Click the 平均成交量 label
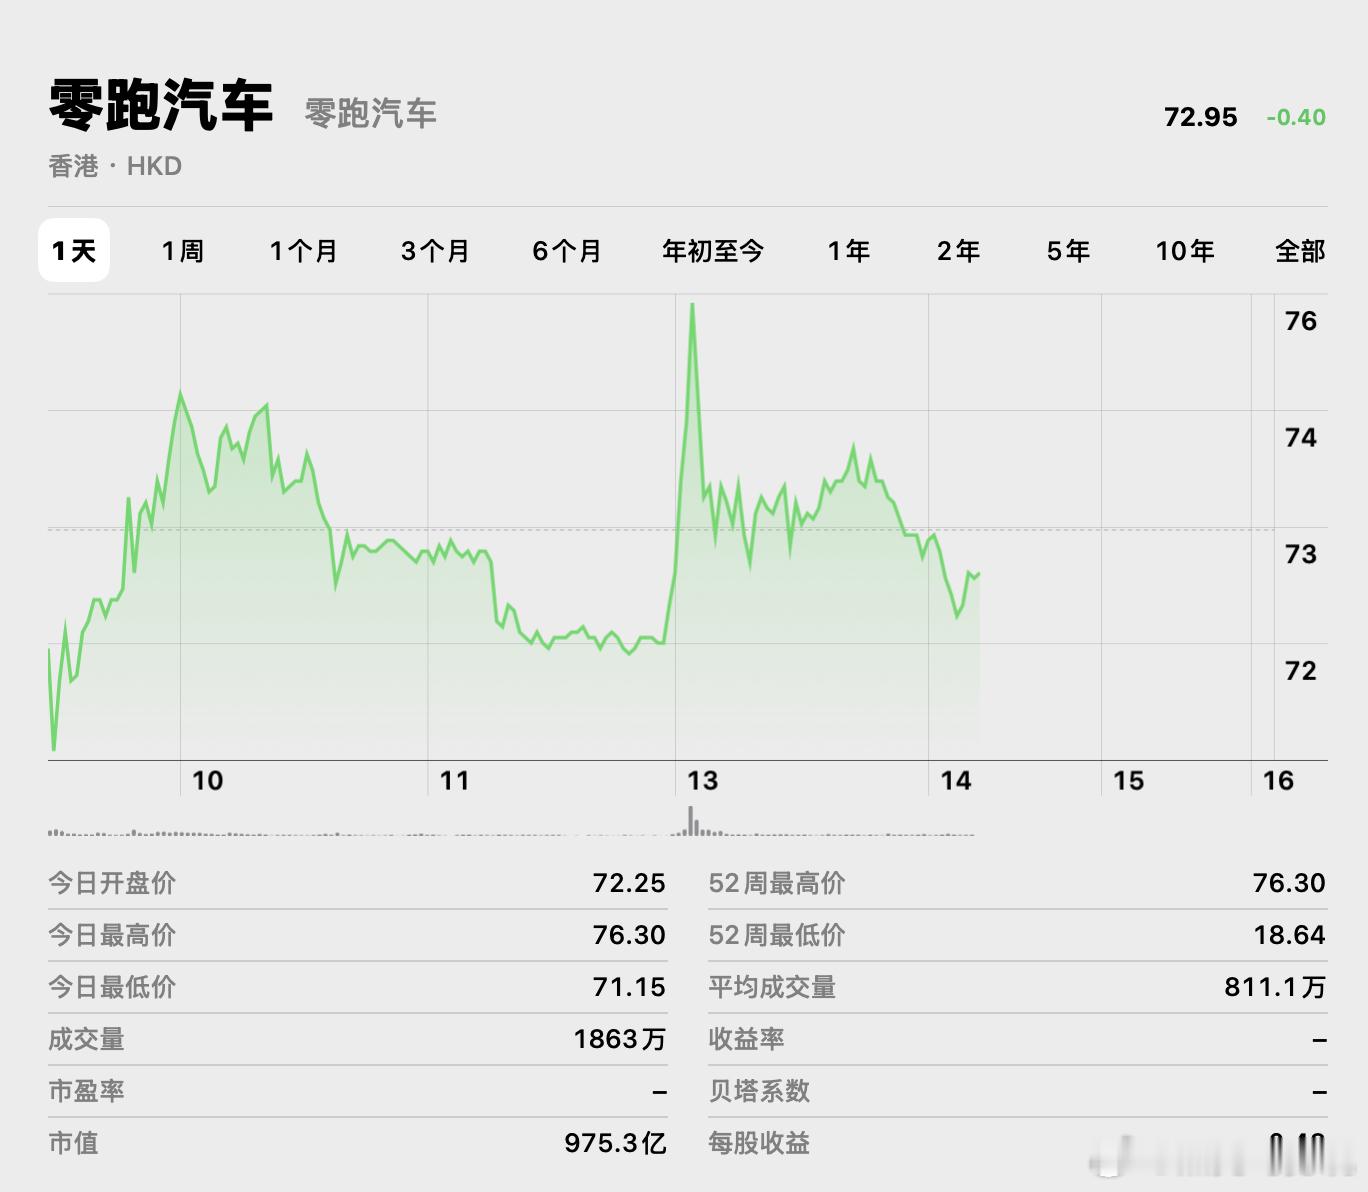1368x1192 pixels. pyautogui.click(x=772, y=987)
